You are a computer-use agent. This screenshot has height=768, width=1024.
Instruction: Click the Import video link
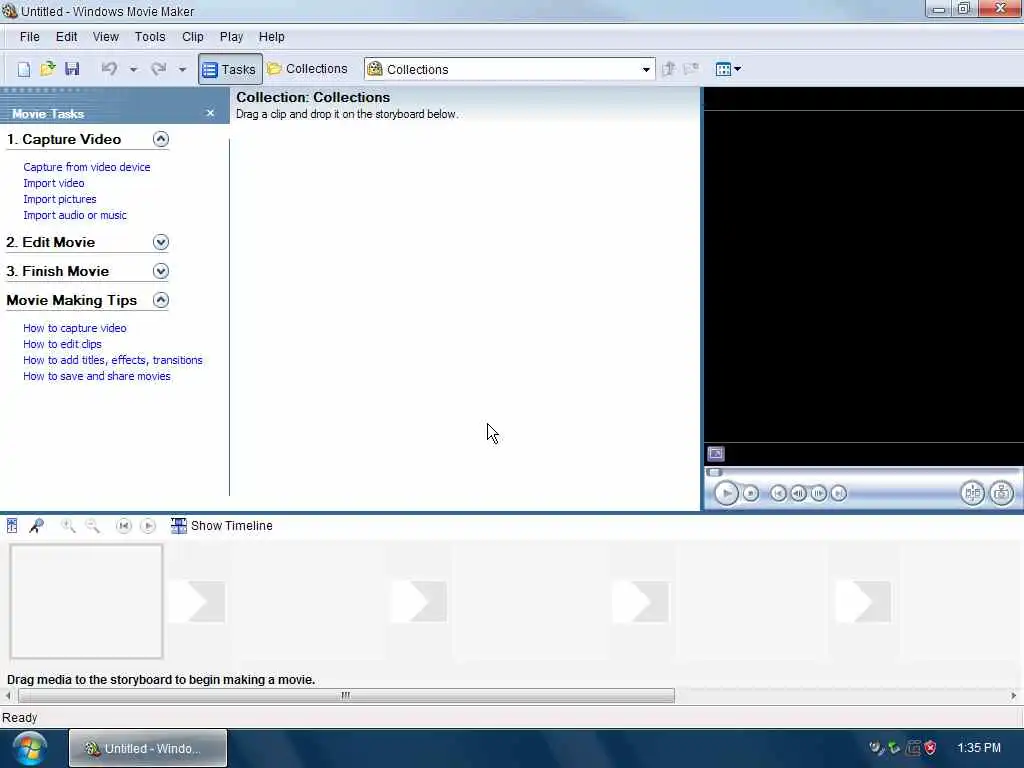click(x=54, y=184)
